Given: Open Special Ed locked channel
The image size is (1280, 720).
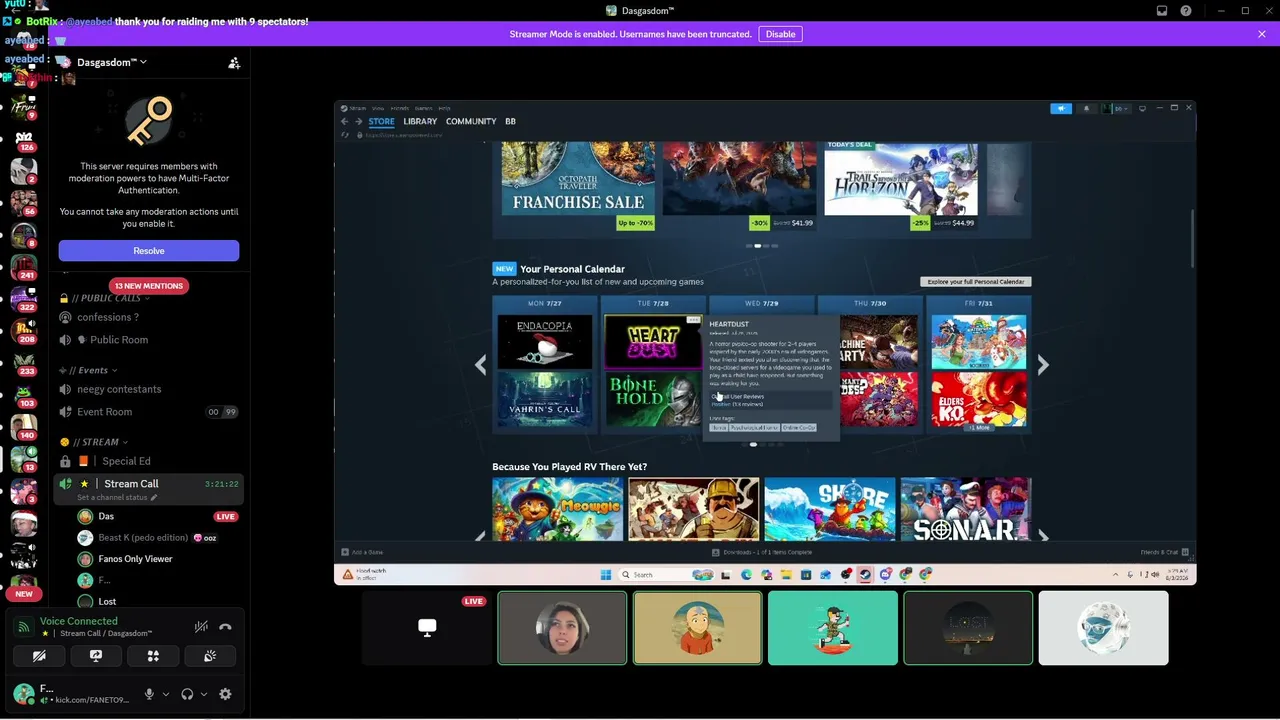Looking at the screenshot, I should pyautogui.click(x=149, y=461).
